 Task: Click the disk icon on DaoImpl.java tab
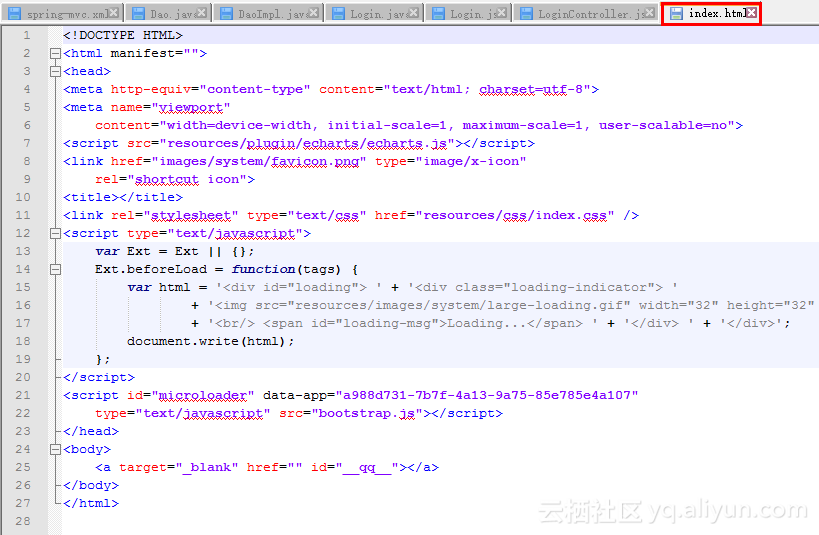pyautogui.click(x=226, y=14)
